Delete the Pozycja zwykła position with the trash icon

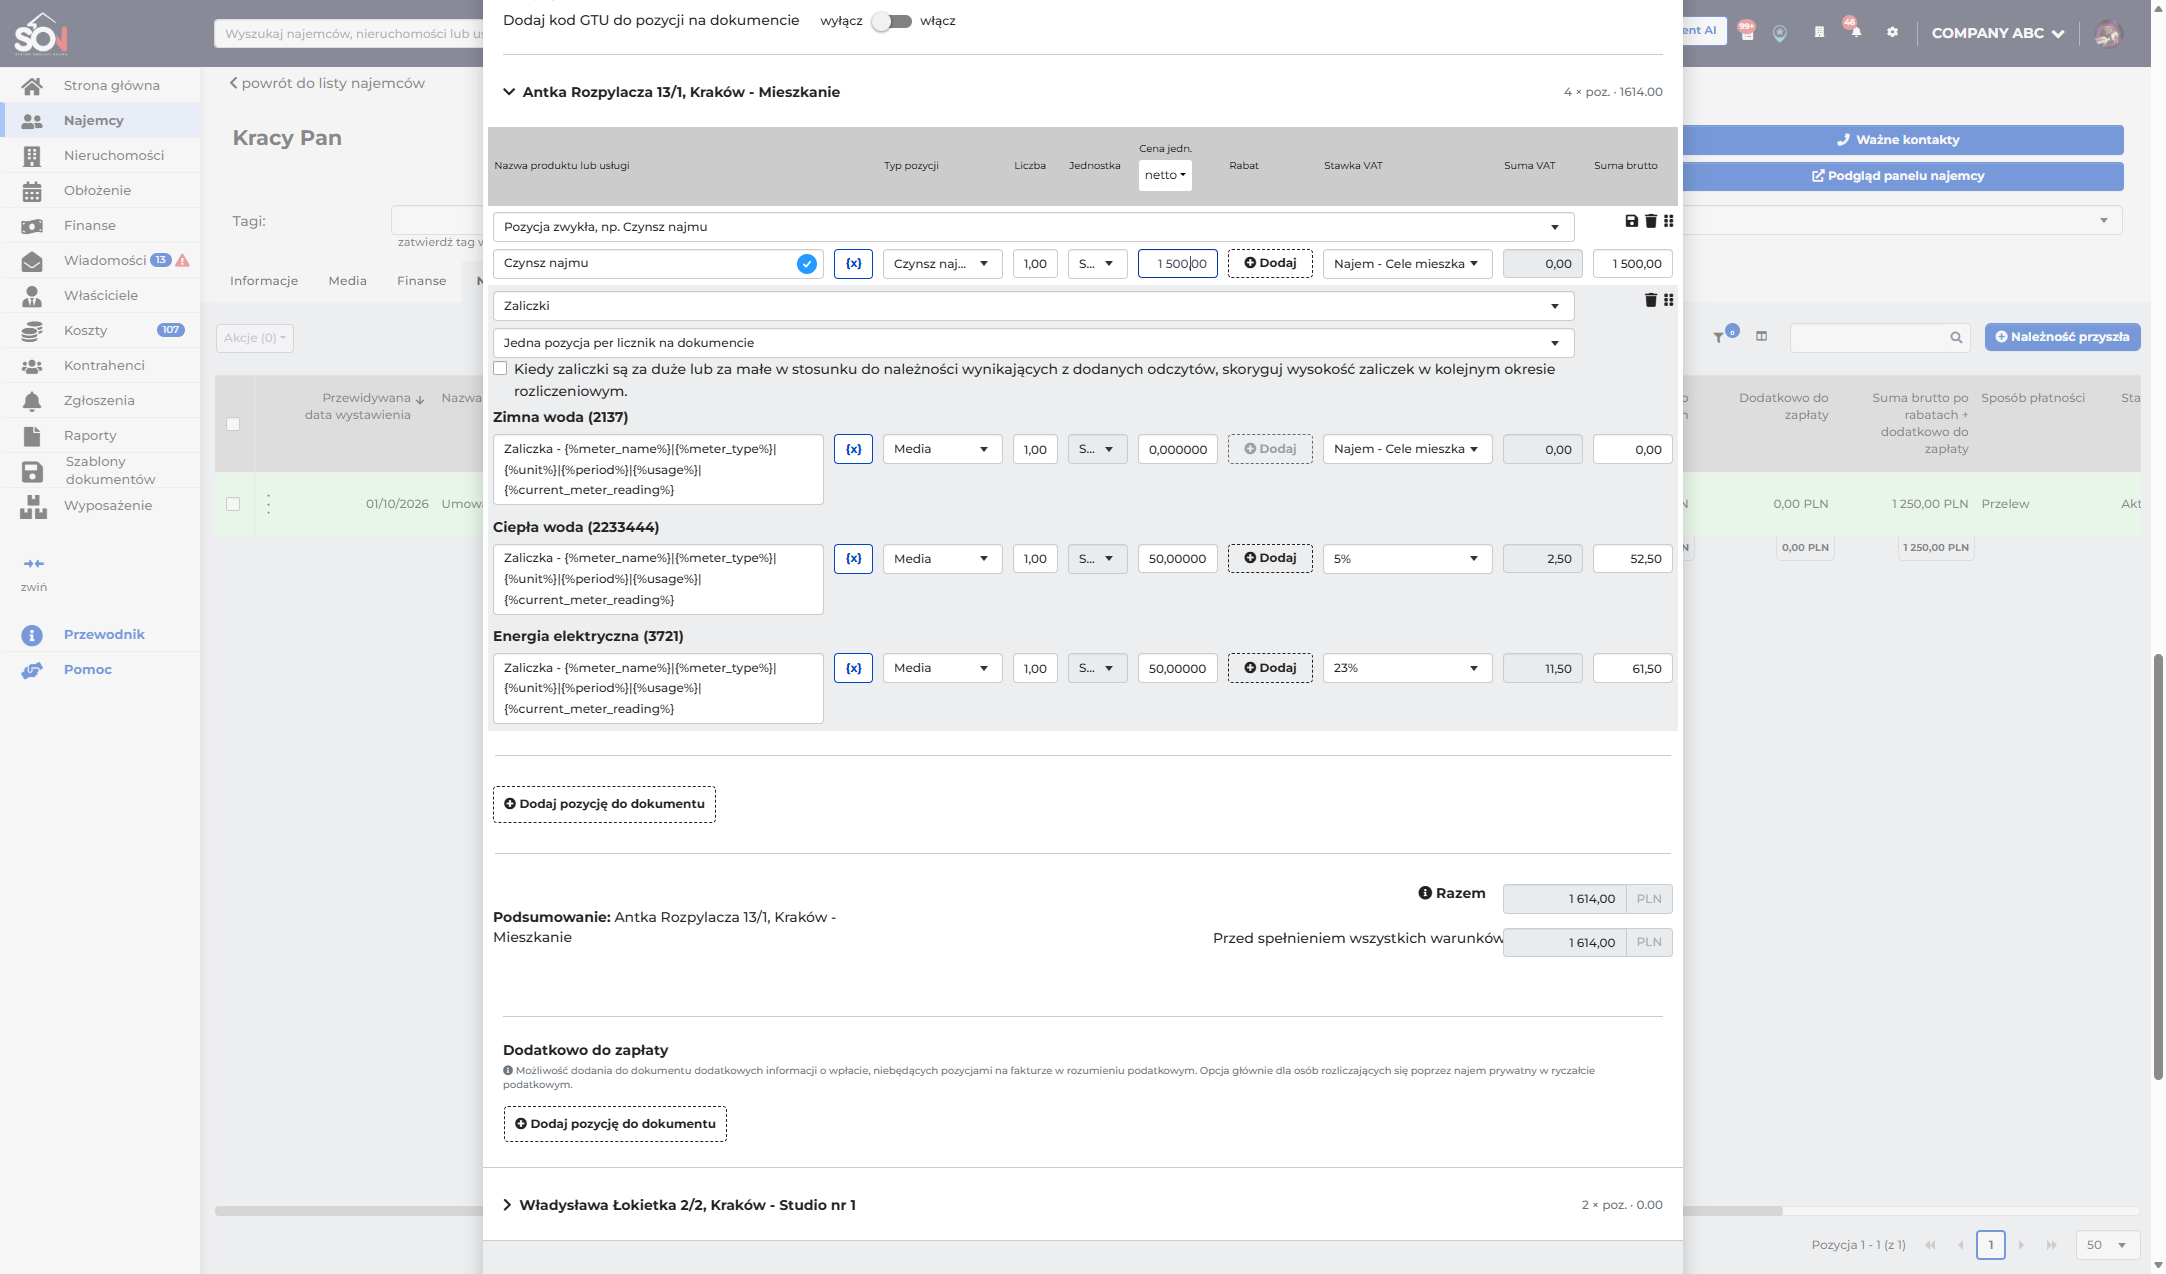click(x=1651, y=221)
